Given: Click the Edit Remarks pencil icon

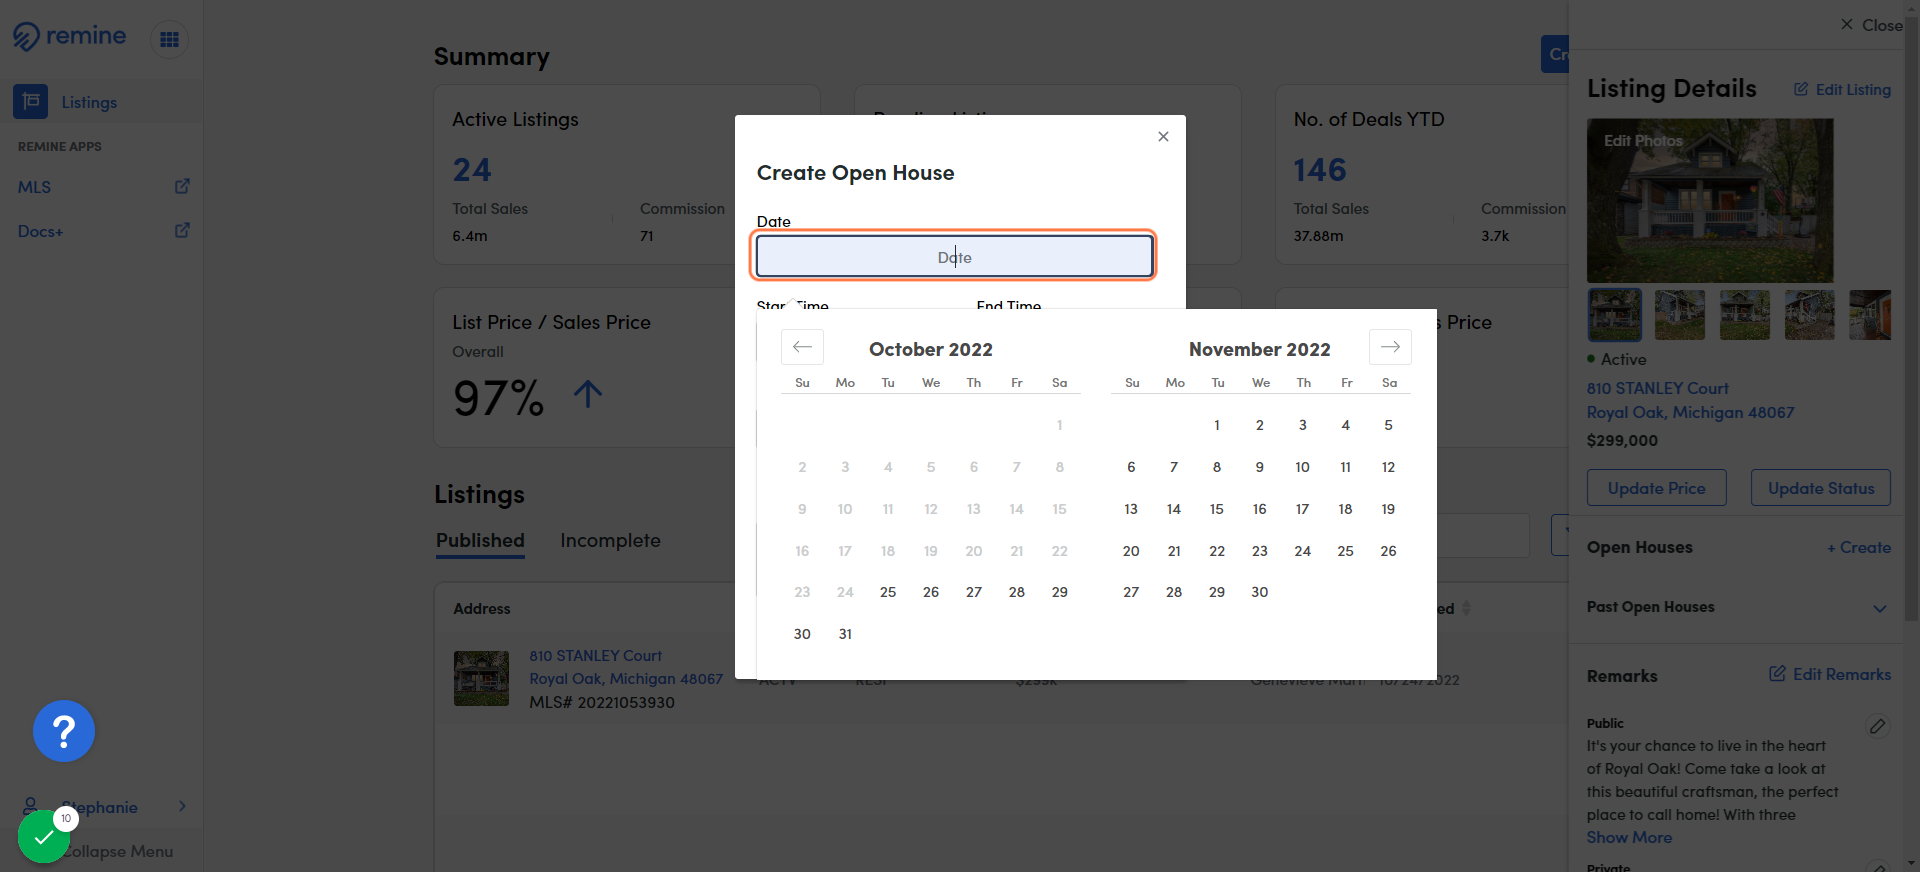Looking at the screenshot, I should pyautogui.click(x=1777, y=674).
